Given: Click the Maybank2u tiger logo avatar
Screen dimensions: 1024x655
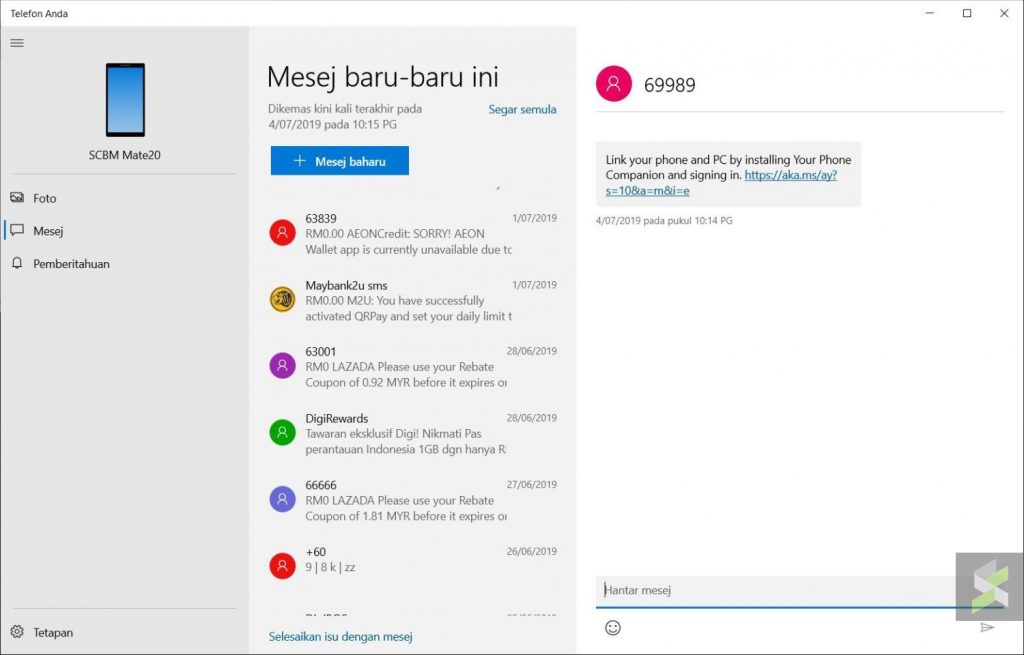Looking at the screenshot, I should point(283,299).
